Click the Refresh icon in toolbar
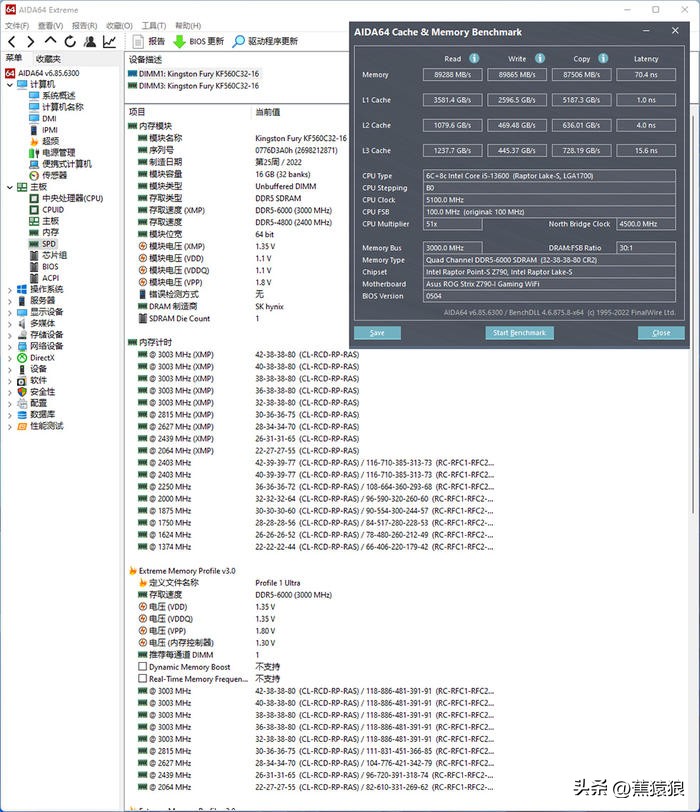 tap(70, 41)
